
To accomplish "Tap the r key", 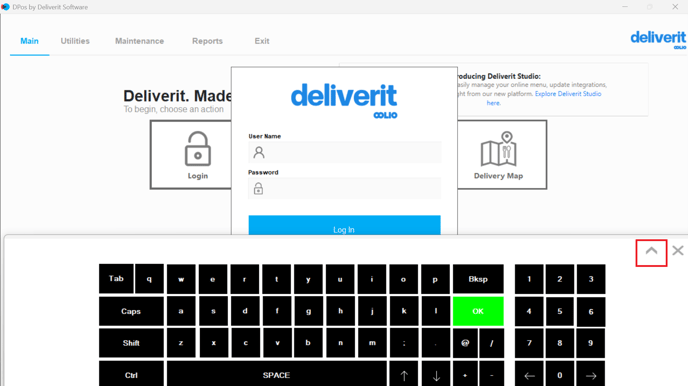I will pyautogui.click(x=245, y=279).
